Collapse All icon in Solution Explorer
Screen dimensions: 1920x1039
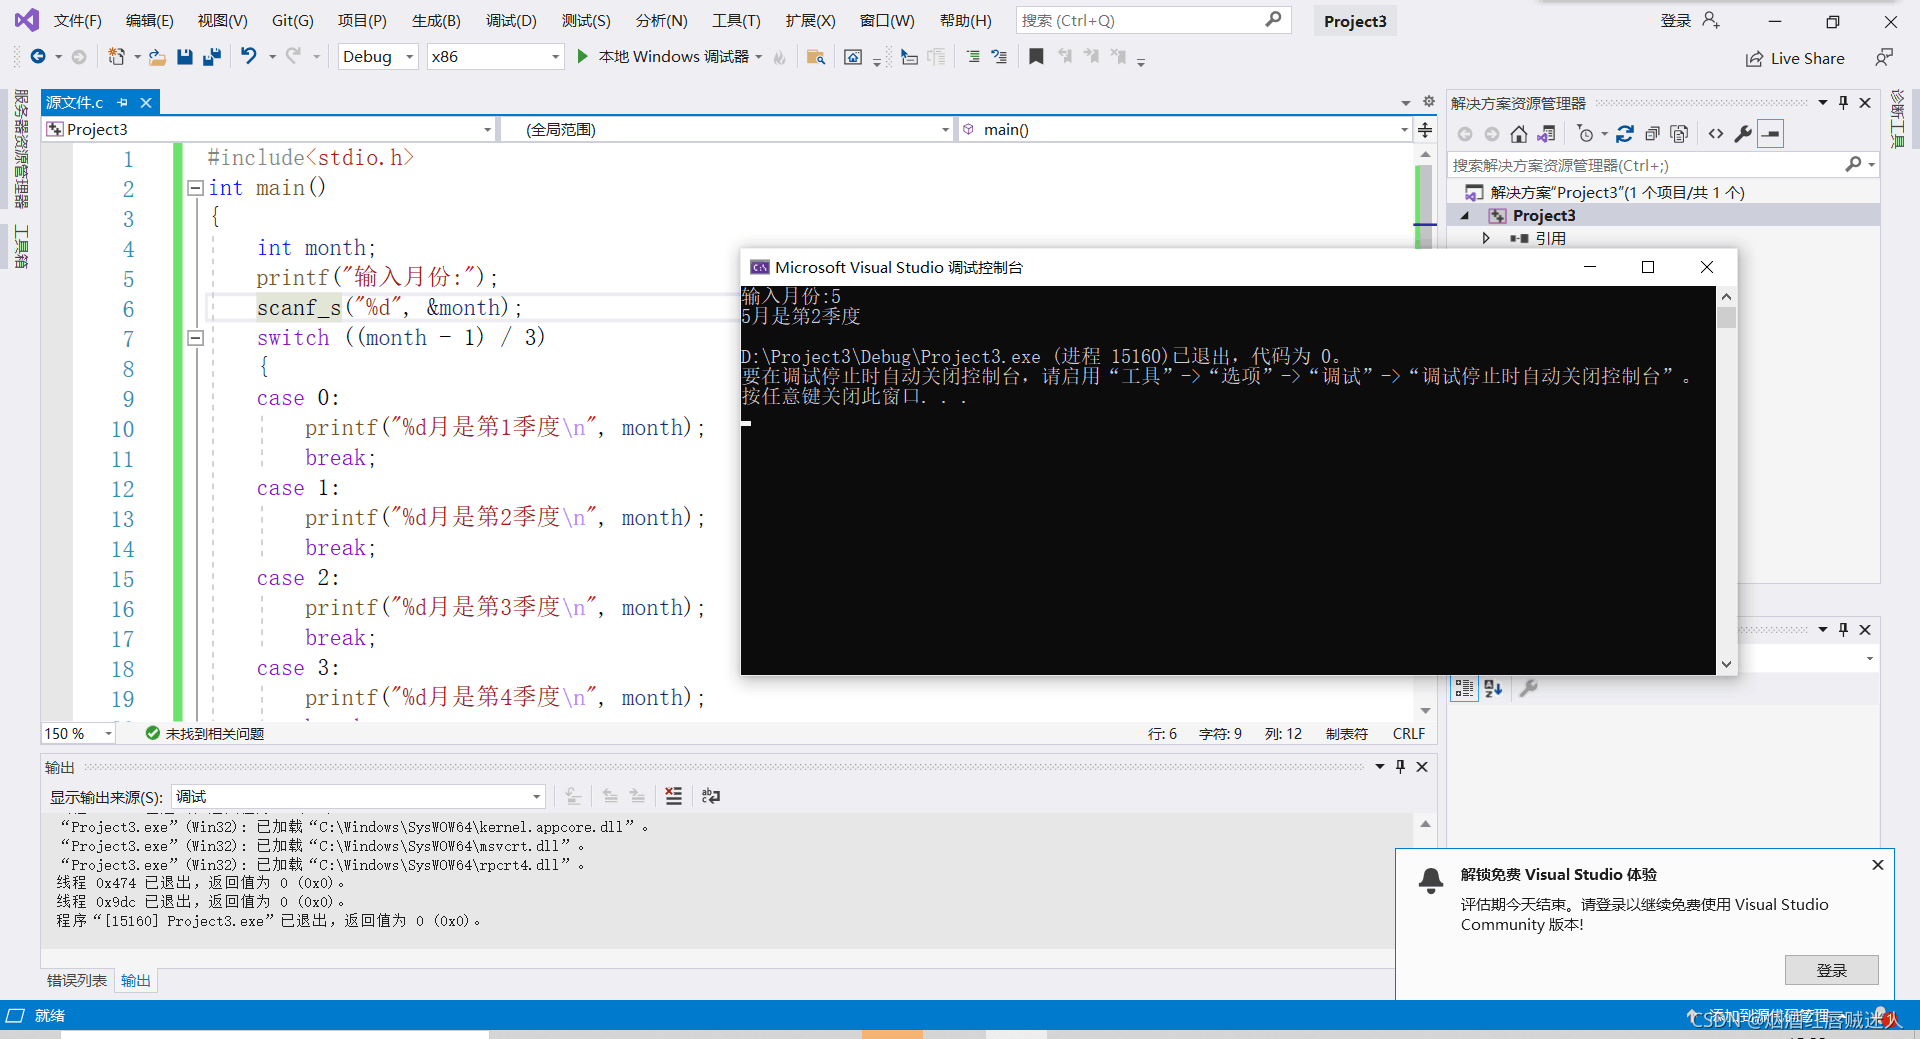coord(1652,134)
